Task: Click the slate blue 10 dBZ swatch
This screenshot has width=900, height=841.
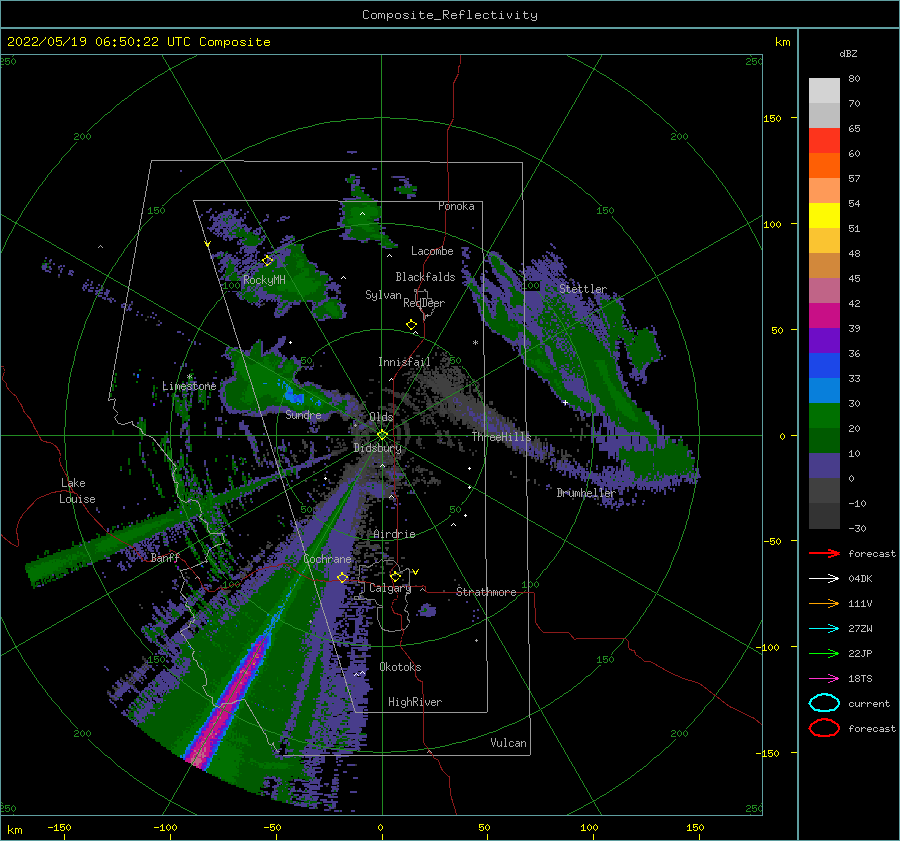Action: coord(824,466)
